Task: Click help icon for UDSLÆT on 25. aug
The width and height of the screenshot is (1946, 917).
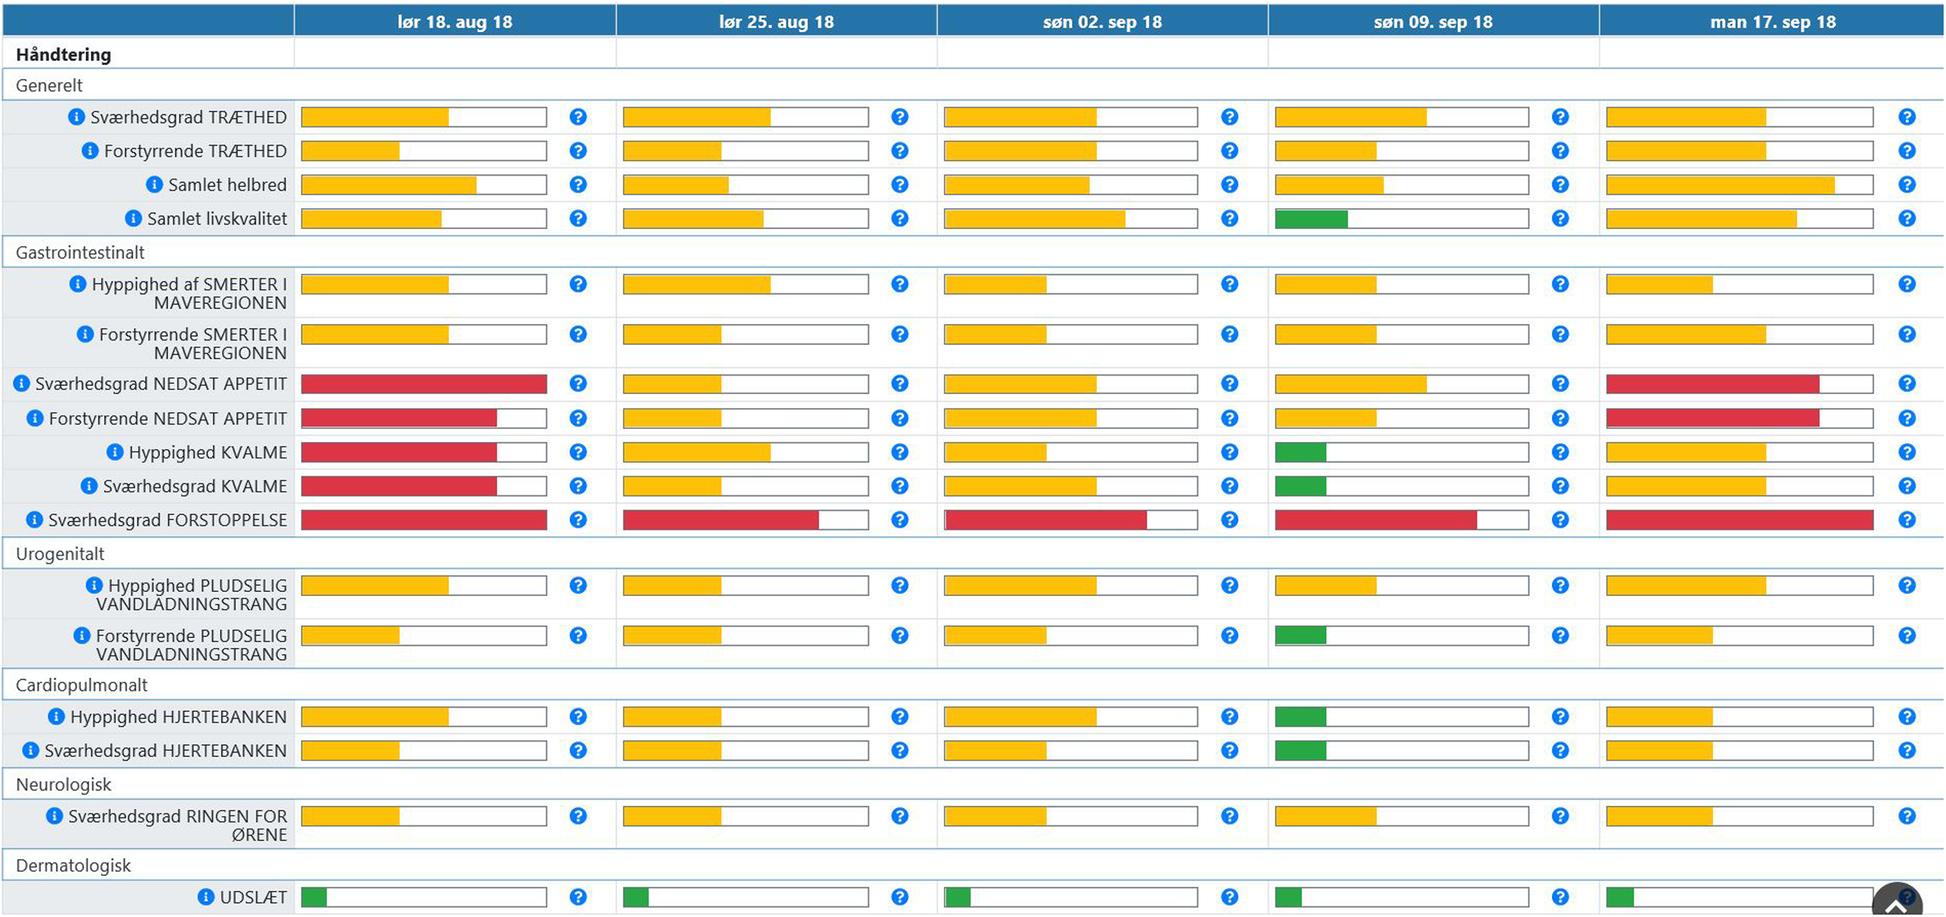Action: click(900, 897)
